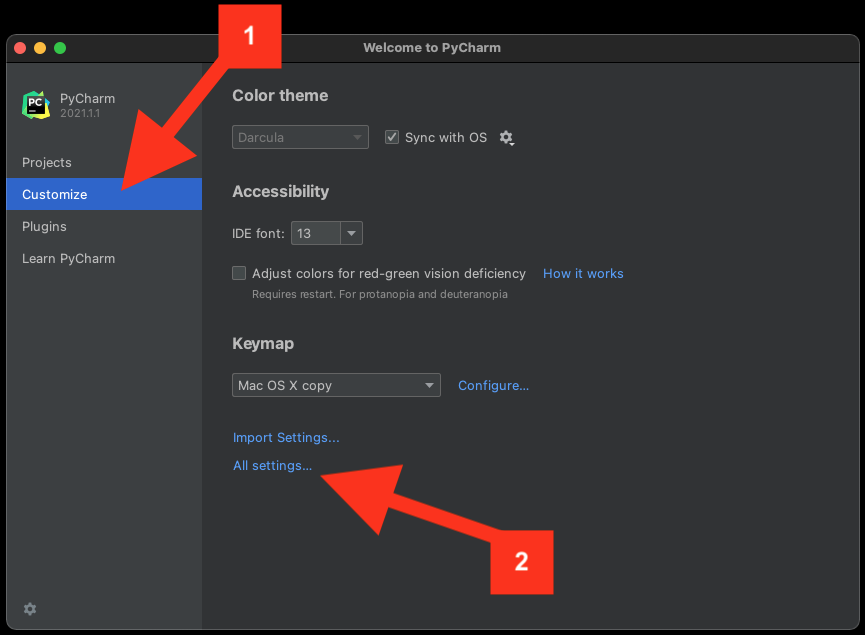Open the Plugins tab in sidebar

45,226
